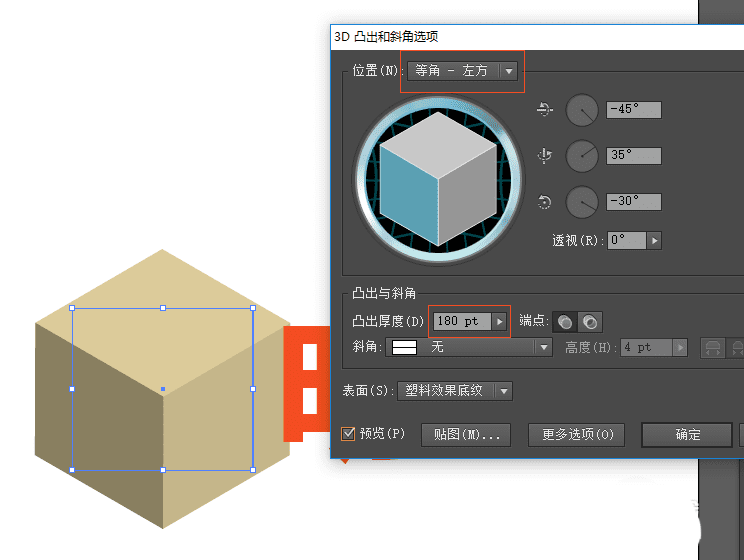Open the 高度 height slider arrow
The image size is (744, 560).
coord(680,348)
